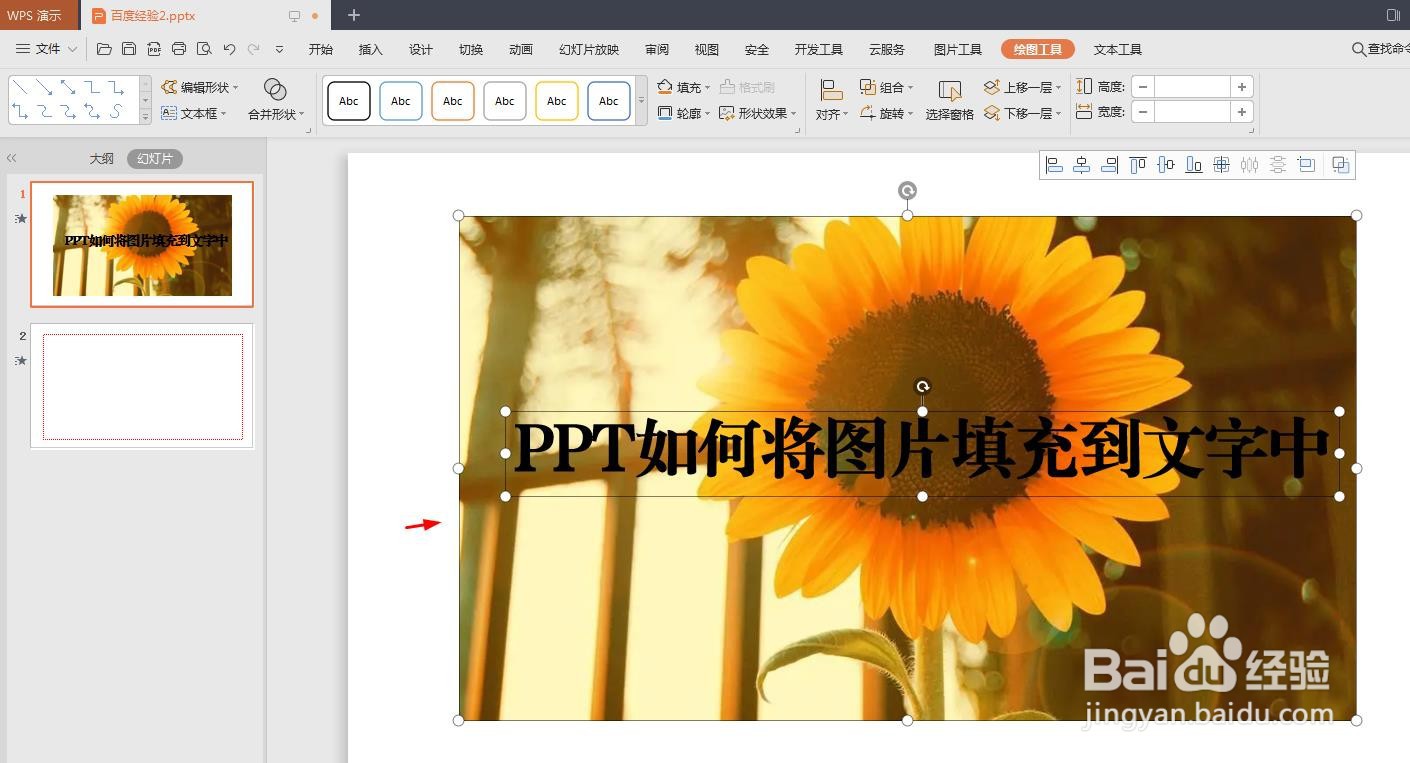
Task: Select the 合并形状 merge shapes tool
Action: point(272,100)
